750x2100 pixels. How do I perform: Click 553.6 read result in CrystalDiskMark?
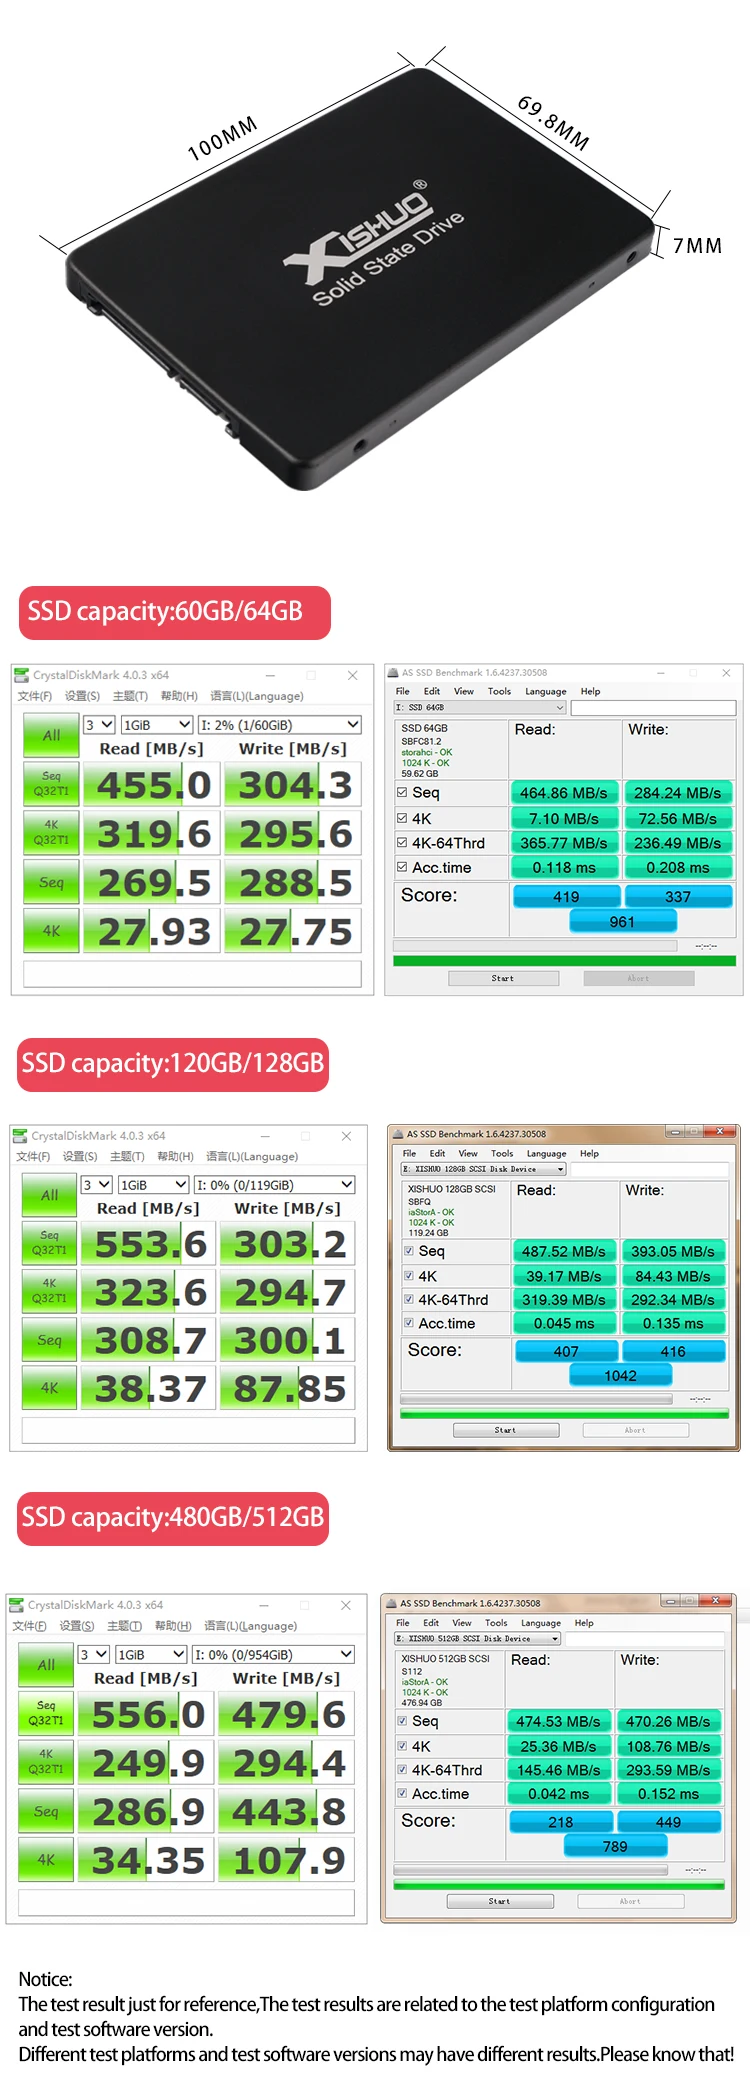coord(148,1244)
